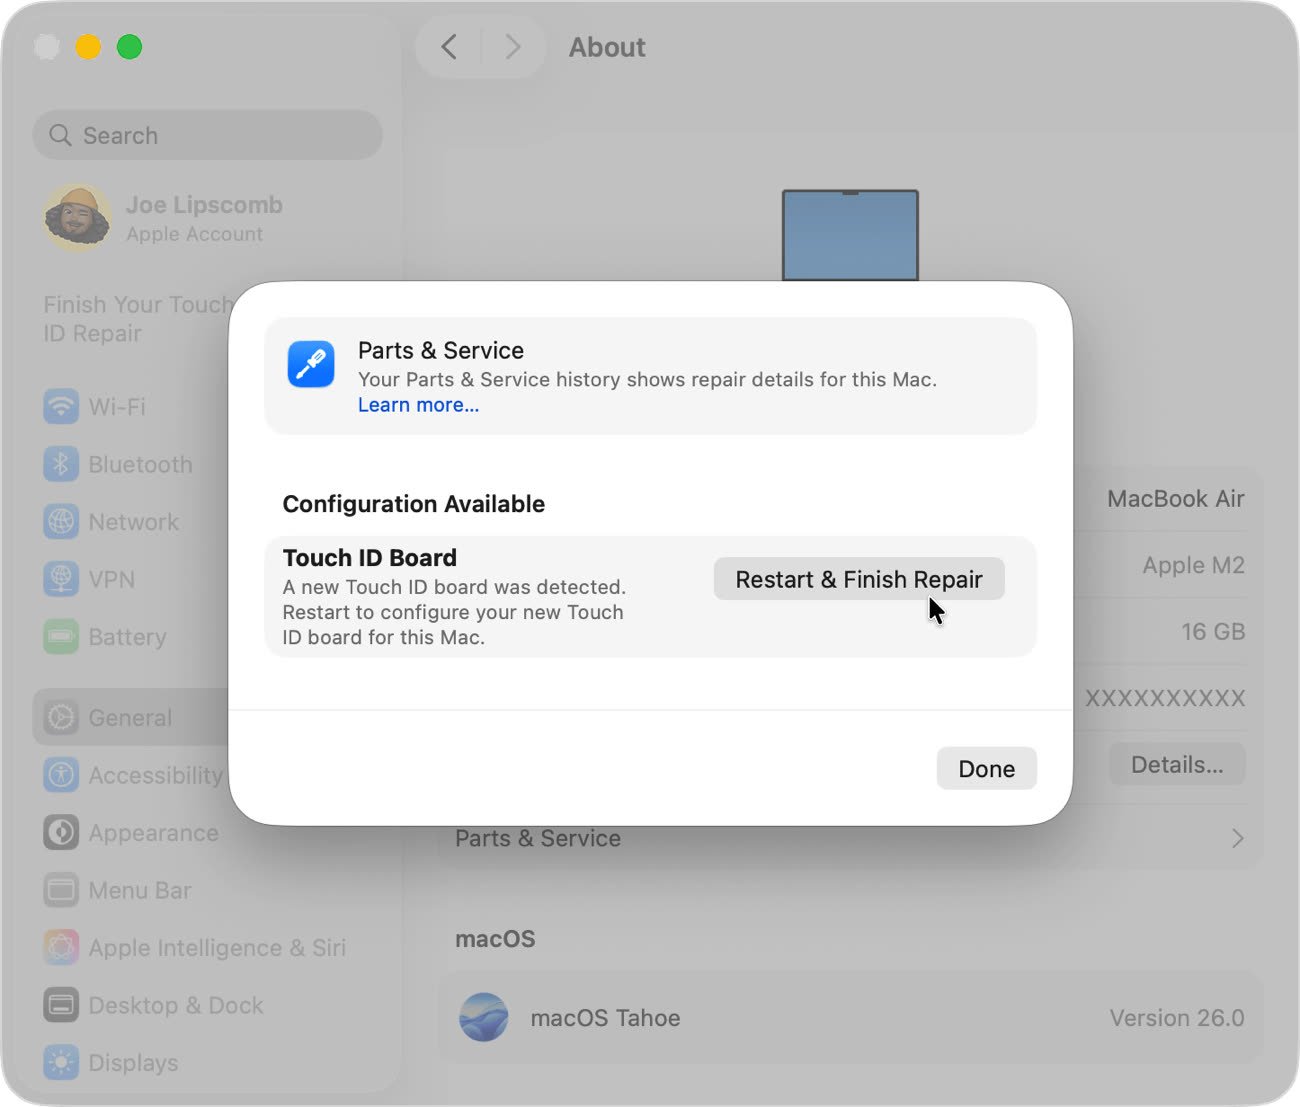Open the Learn more link
Viewport: 1300px width, 1107px height.
pyautogui.click(x=418, y=405)
